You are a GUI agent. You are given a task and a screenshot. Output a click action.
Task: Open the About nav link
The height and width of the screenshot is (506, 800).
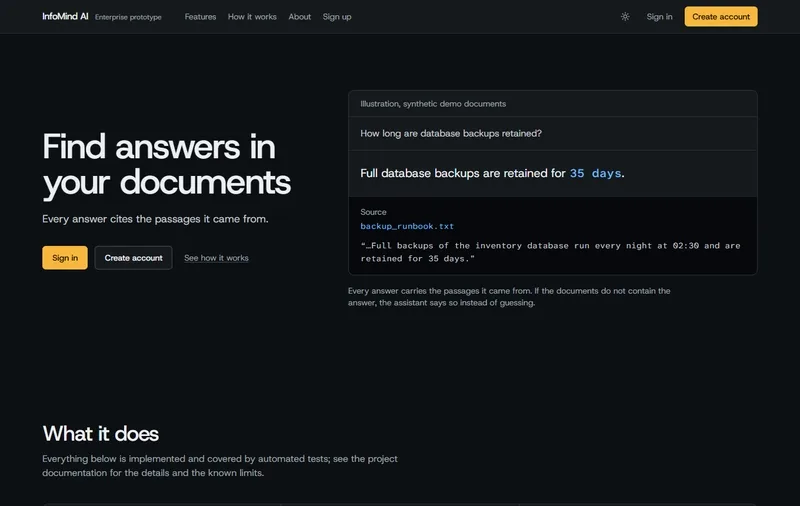click(x=299, y=17)
